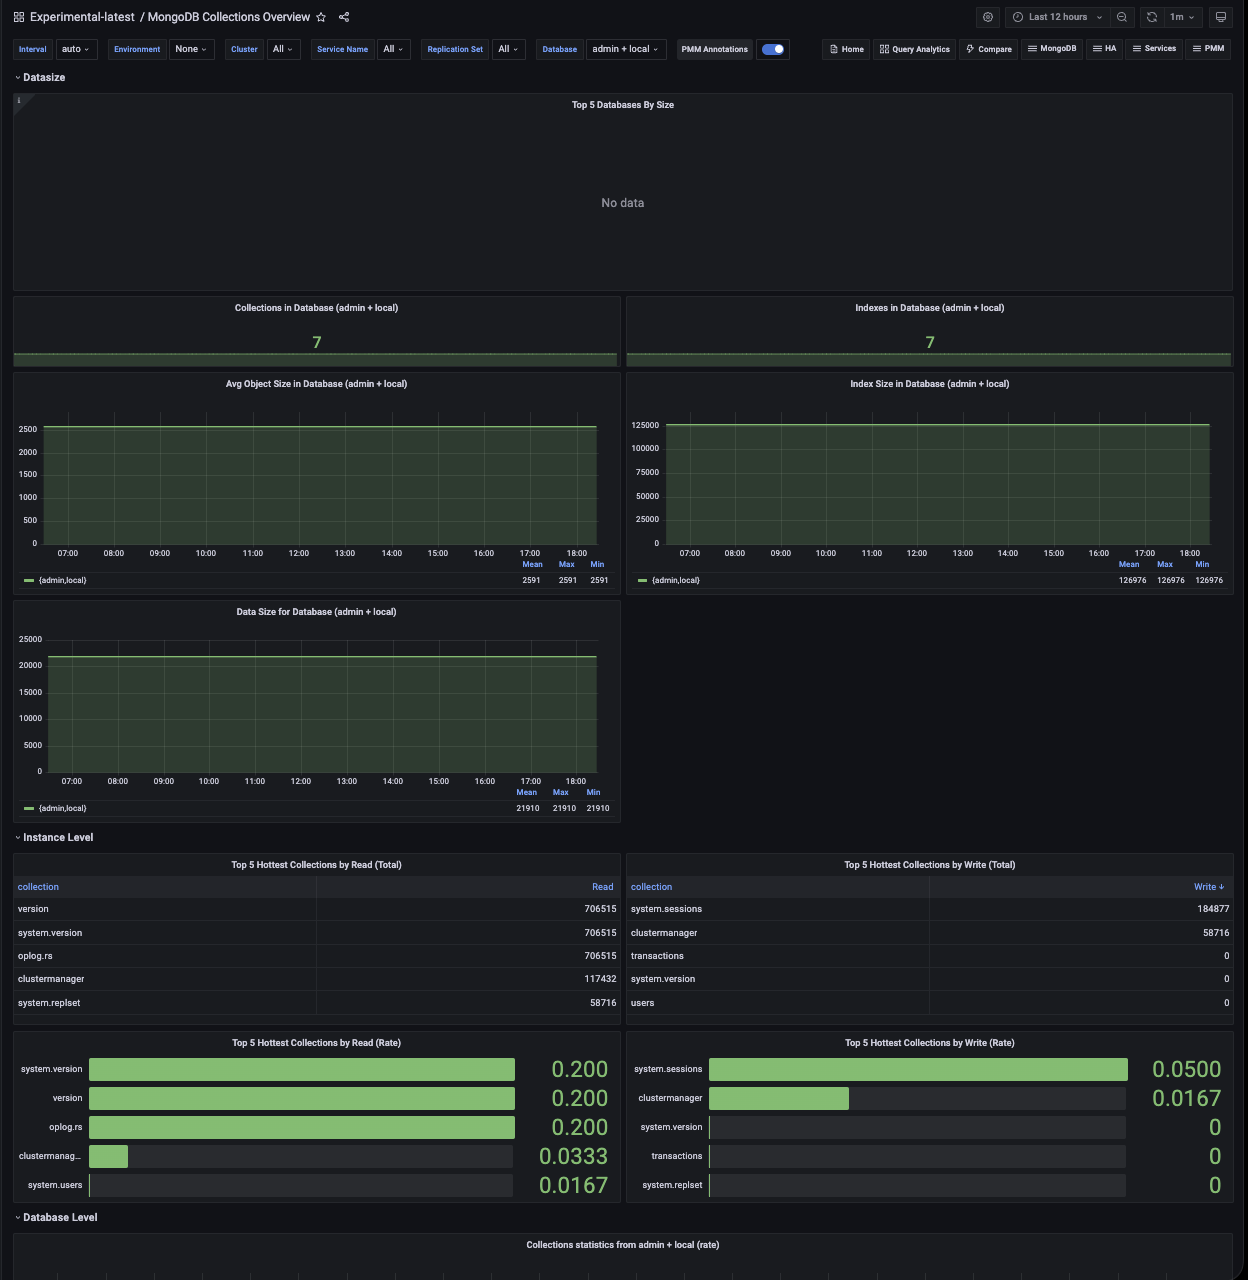Collapse the Instance Level section

pos(57,838)
